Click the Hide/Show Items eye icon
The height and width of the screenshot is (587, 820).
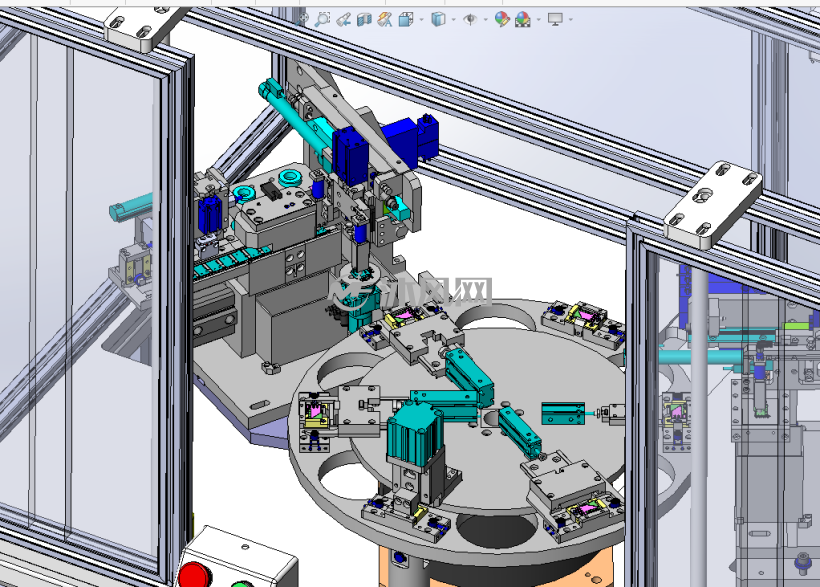[x=470, y=19]
